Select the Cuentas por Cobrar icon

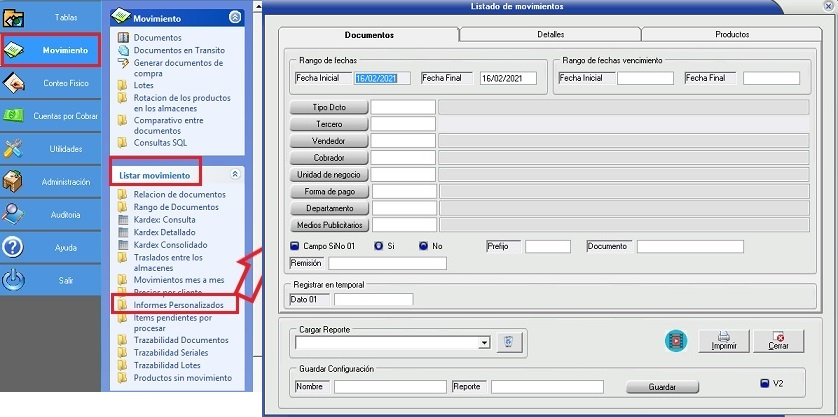coord(14,117)
